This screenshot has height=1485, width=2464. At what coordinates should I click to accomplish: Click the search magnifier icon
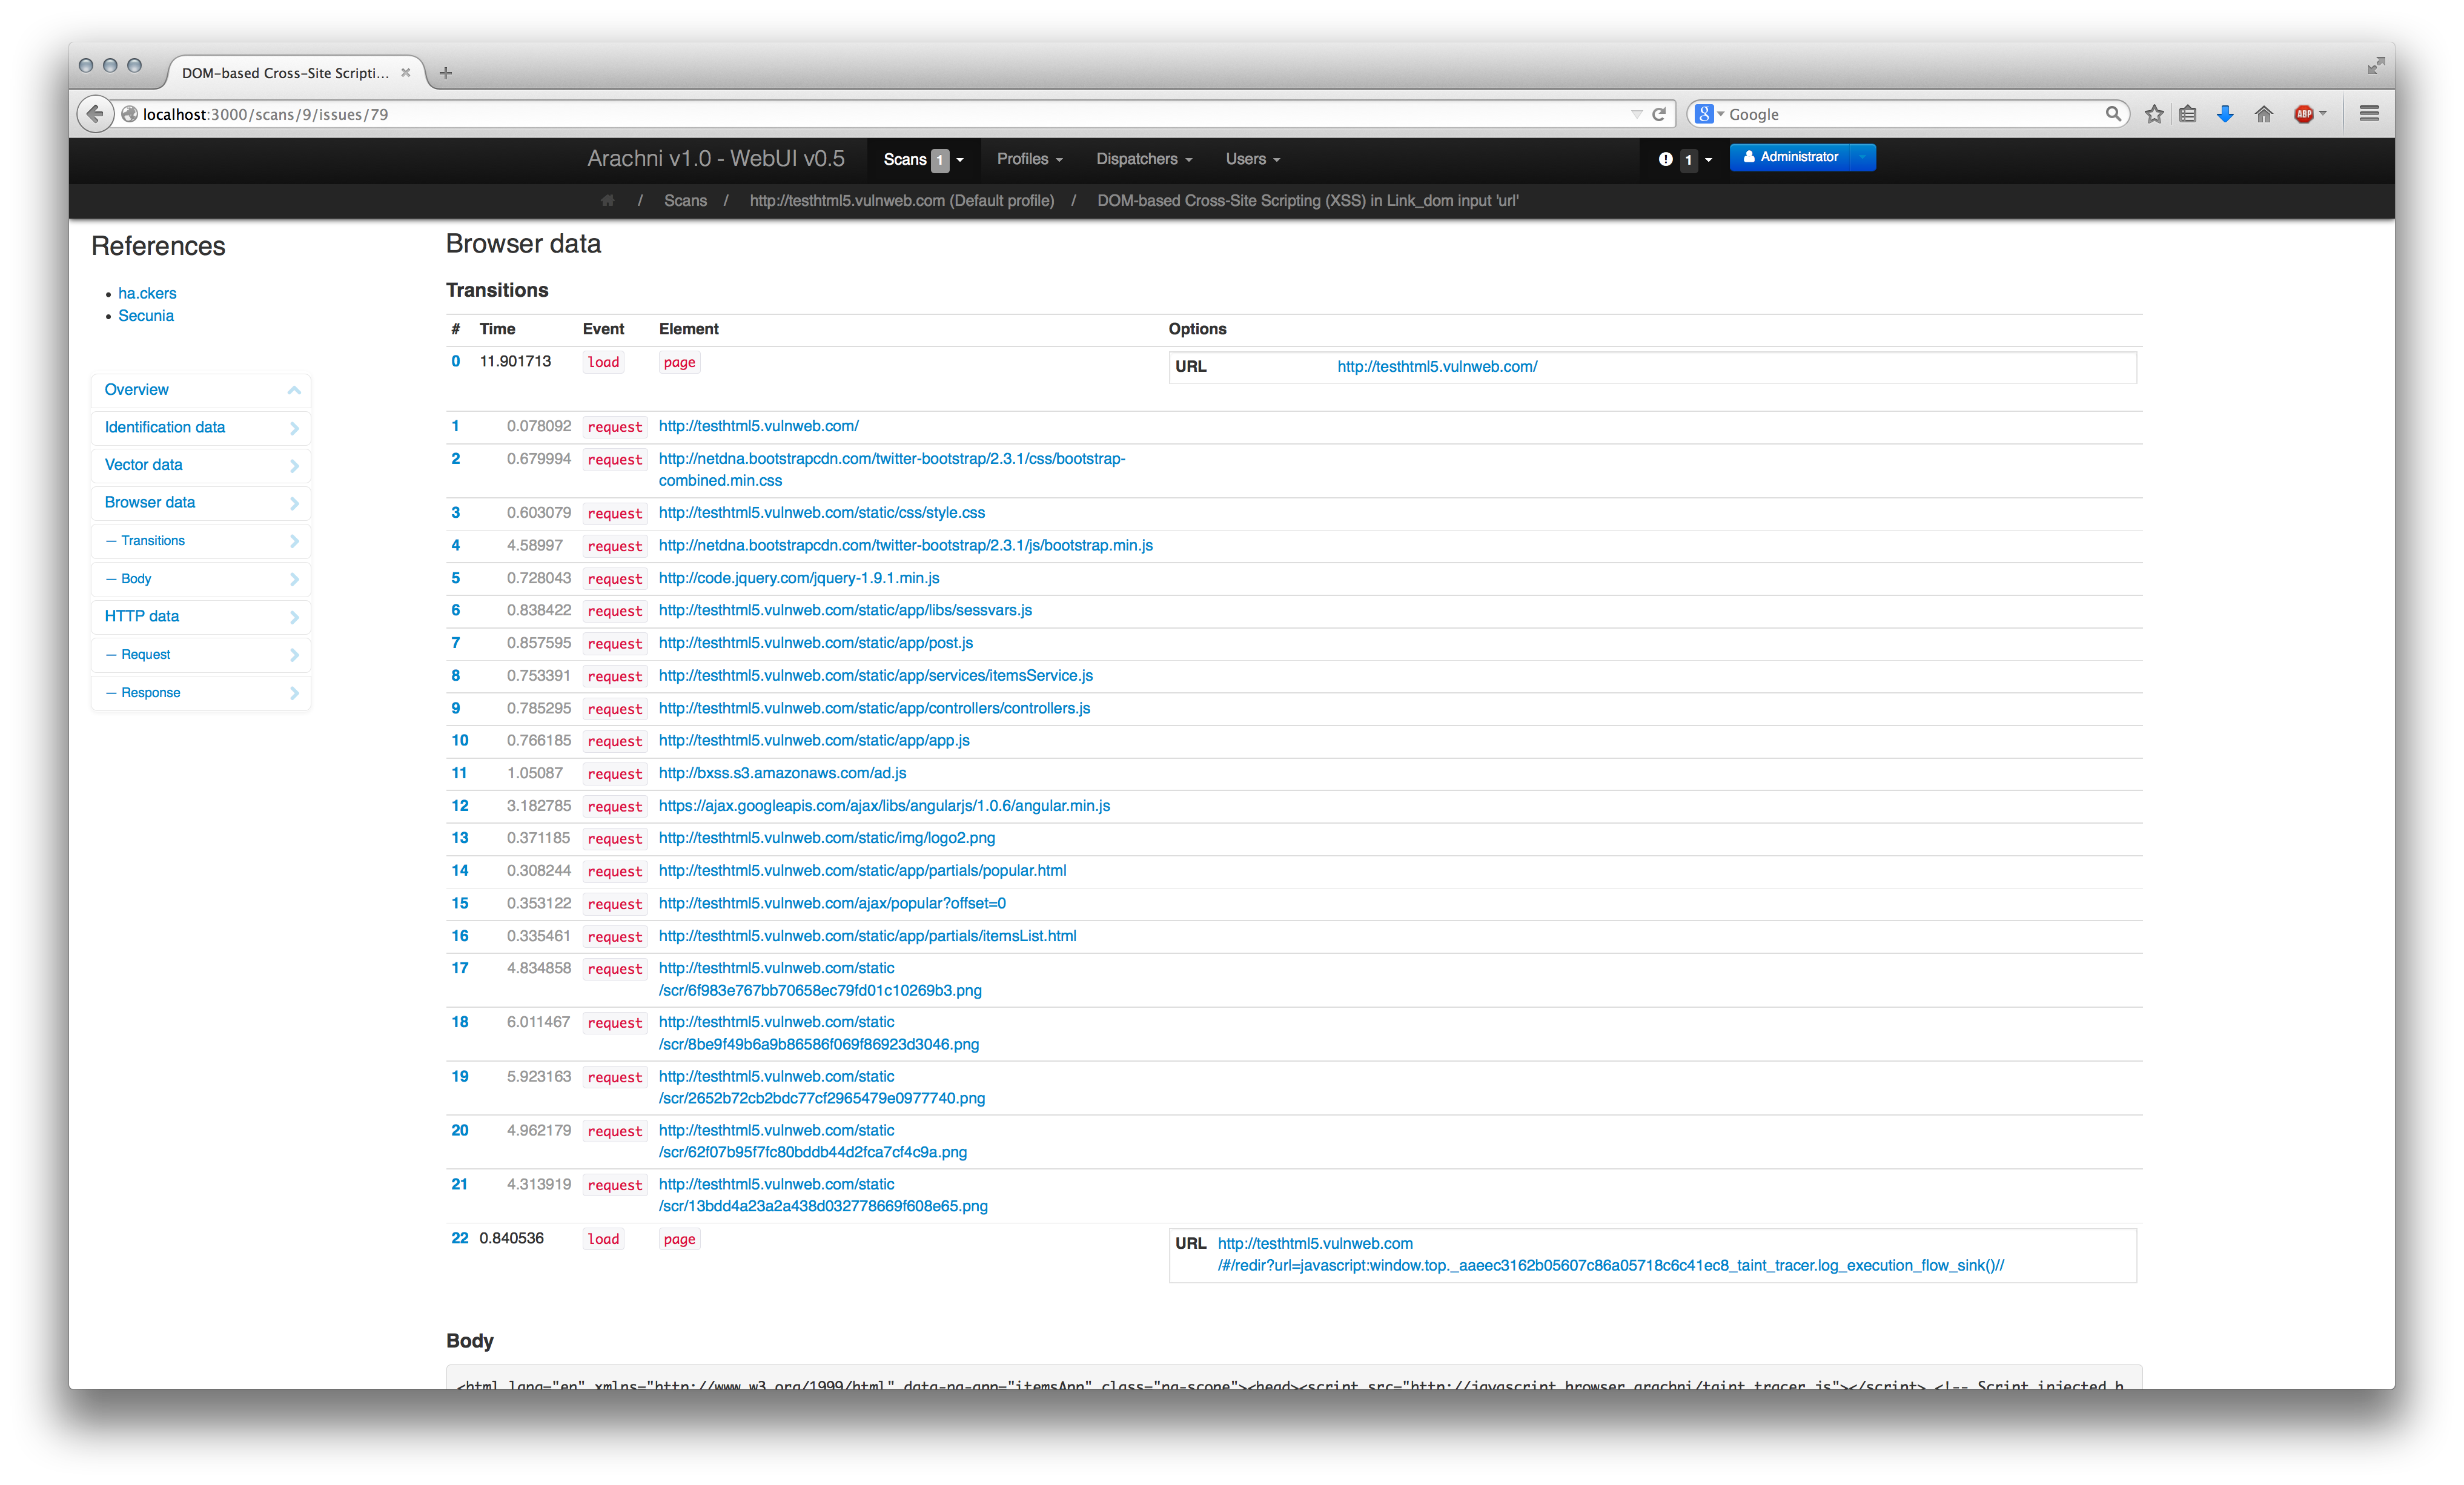click(x=2113, y=114)
